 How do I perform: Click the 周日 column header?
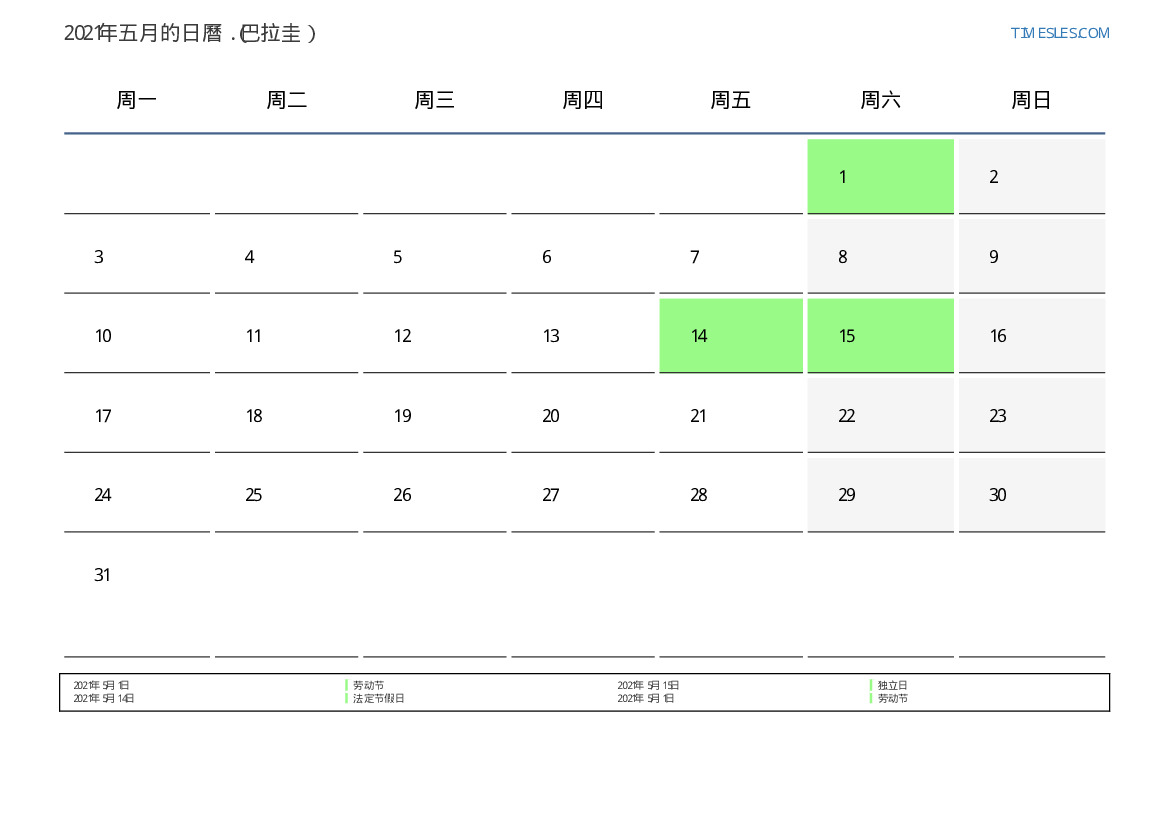pyautogui.click(x=1031, y=100)
